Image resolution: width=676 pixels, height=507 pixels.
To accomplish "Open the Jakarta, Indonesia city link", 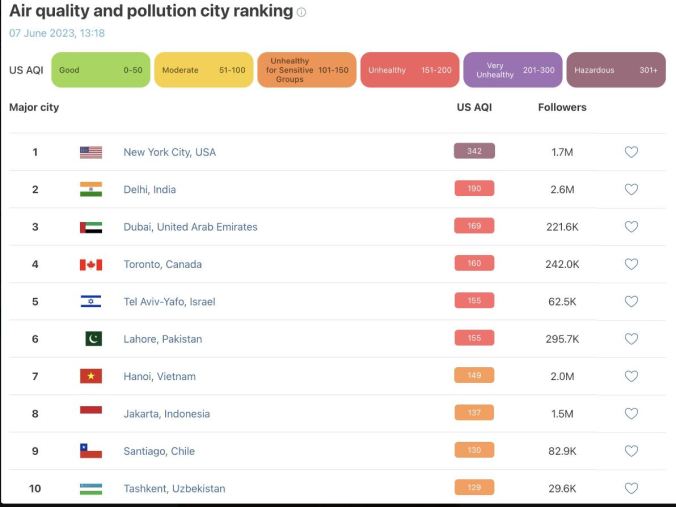I will click(x=167, y=414).
